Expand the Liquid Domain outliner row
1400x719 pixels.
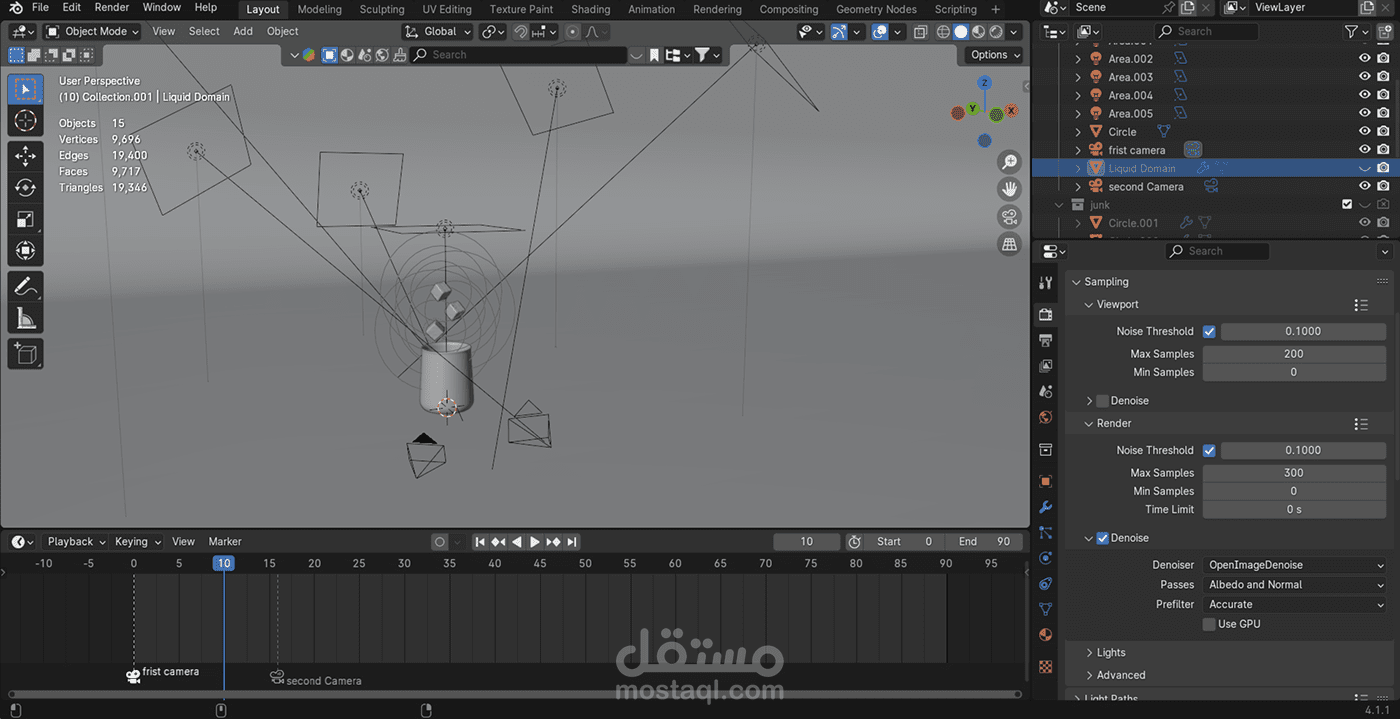point(1078,169)
